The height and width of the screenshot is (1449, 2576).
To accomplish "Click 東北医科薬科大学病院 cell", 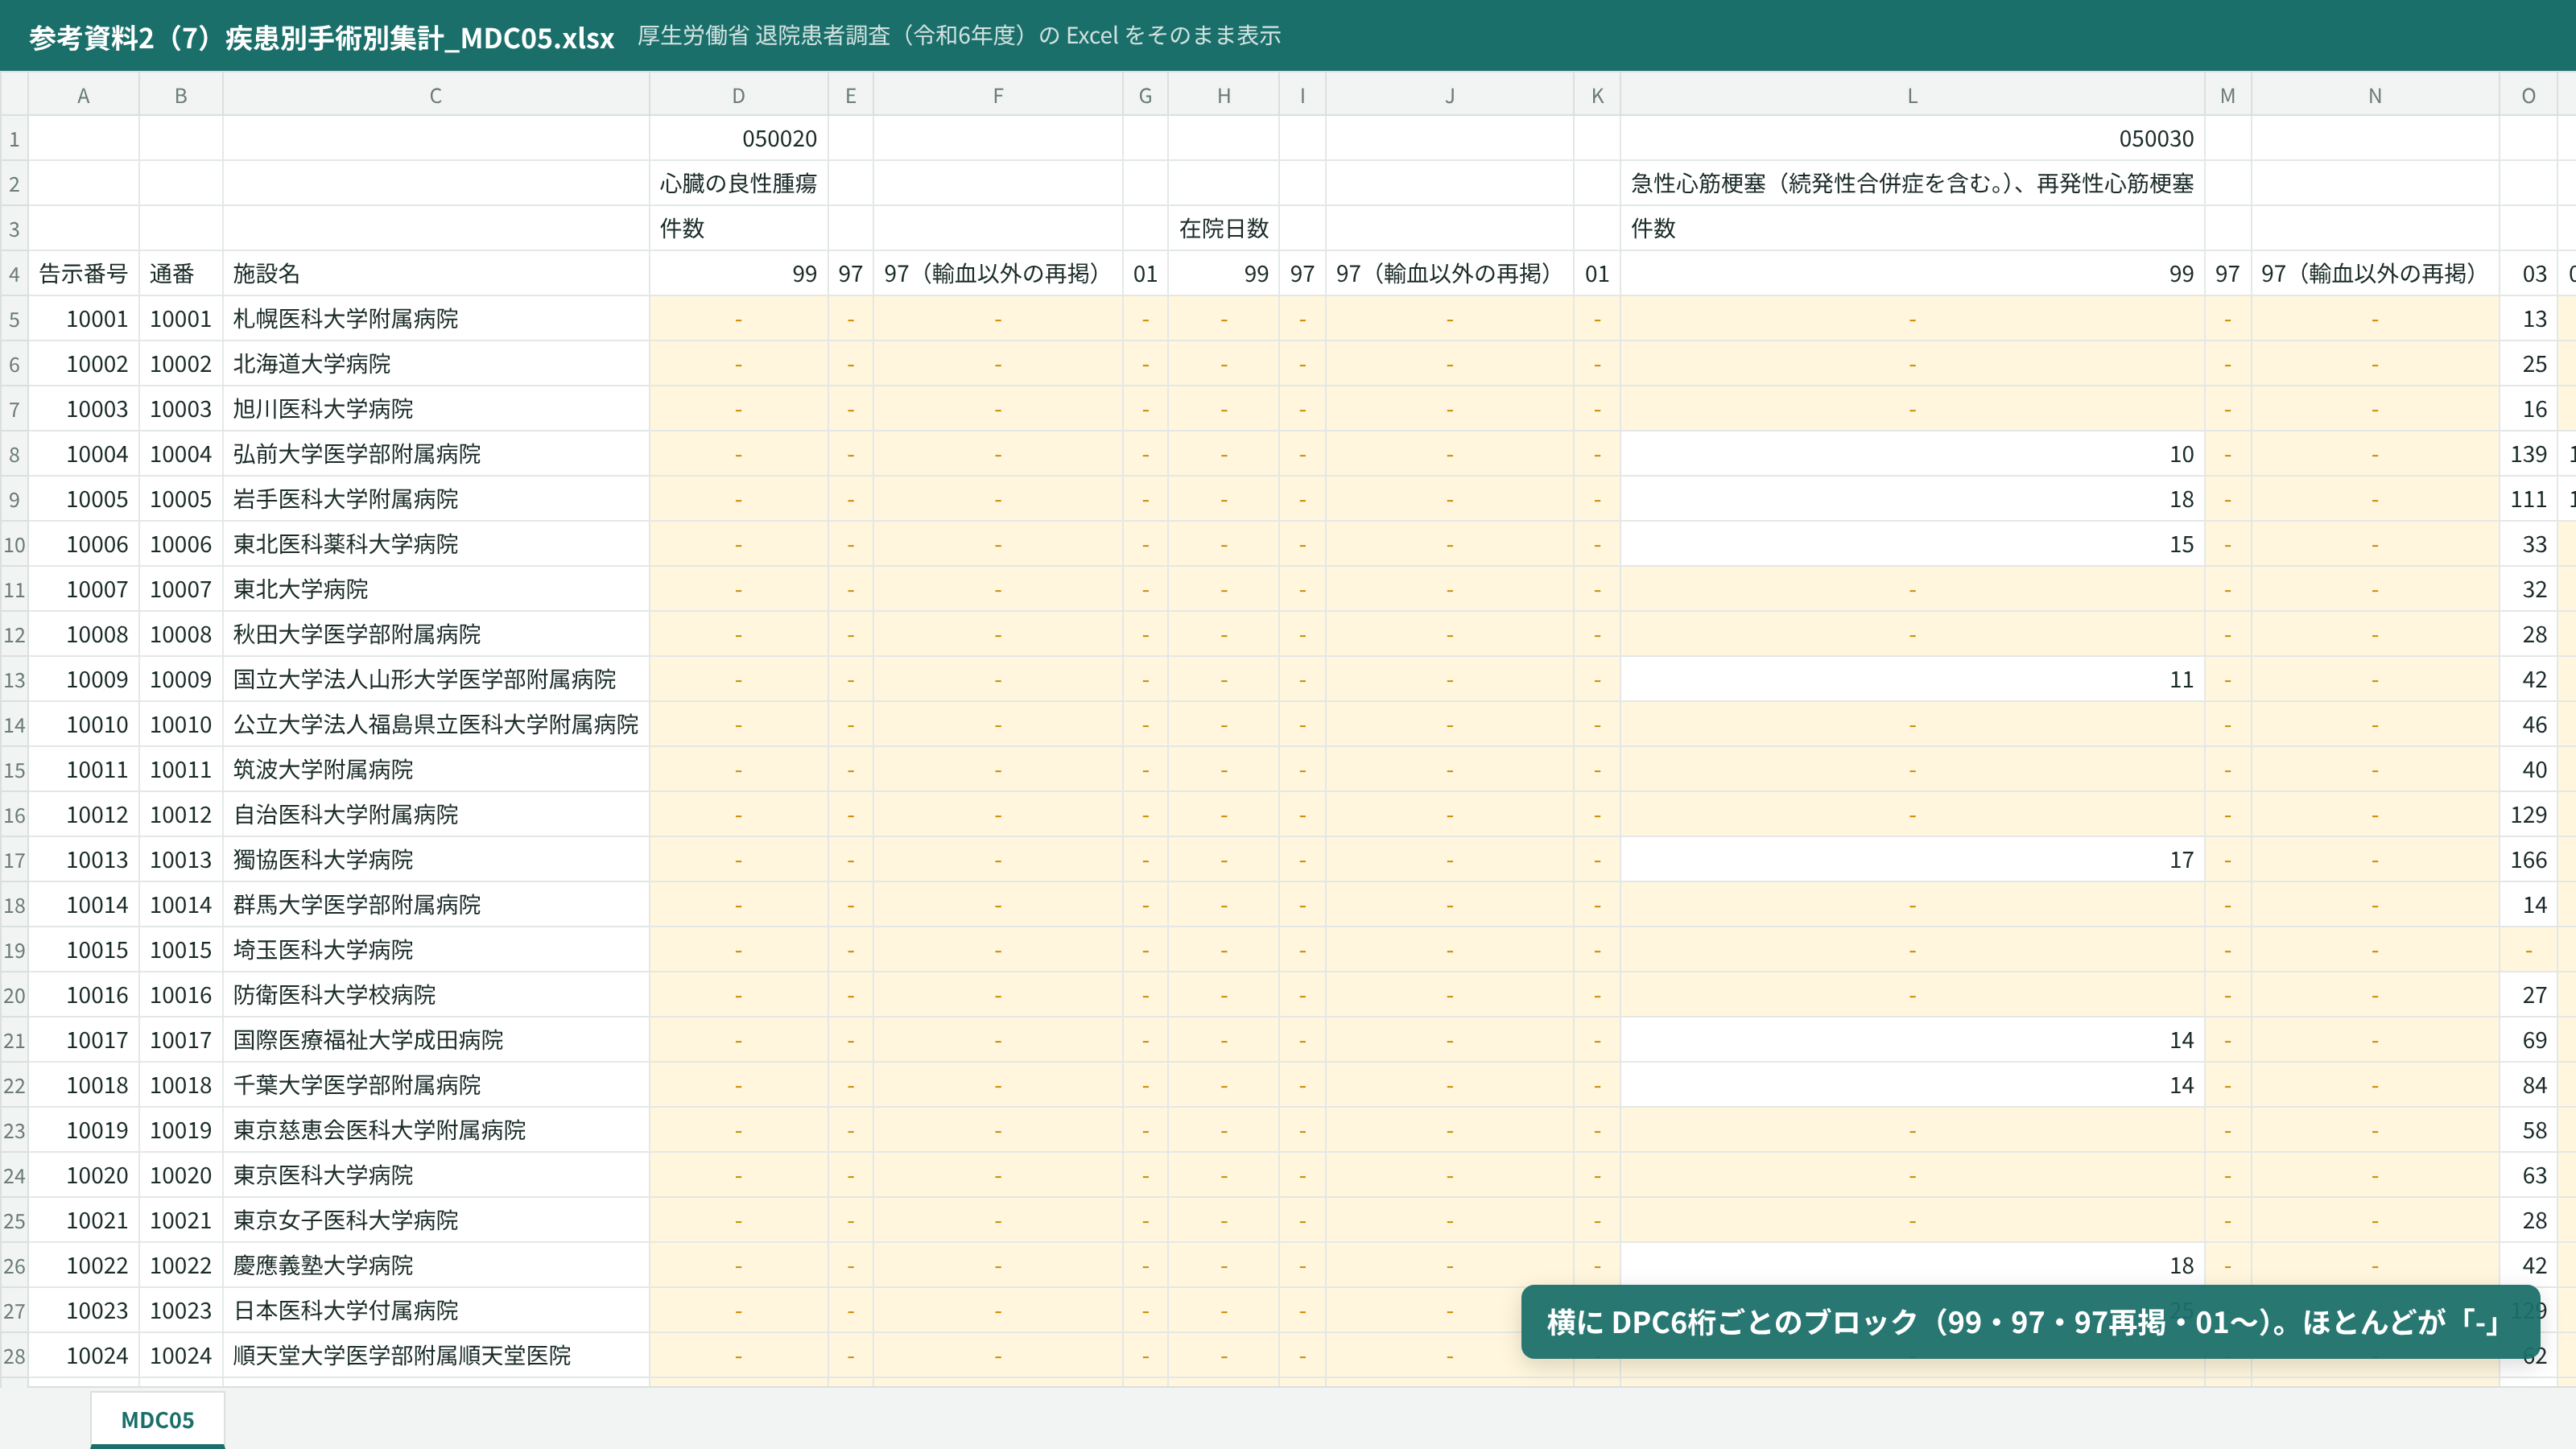I will tap(435, 544).
